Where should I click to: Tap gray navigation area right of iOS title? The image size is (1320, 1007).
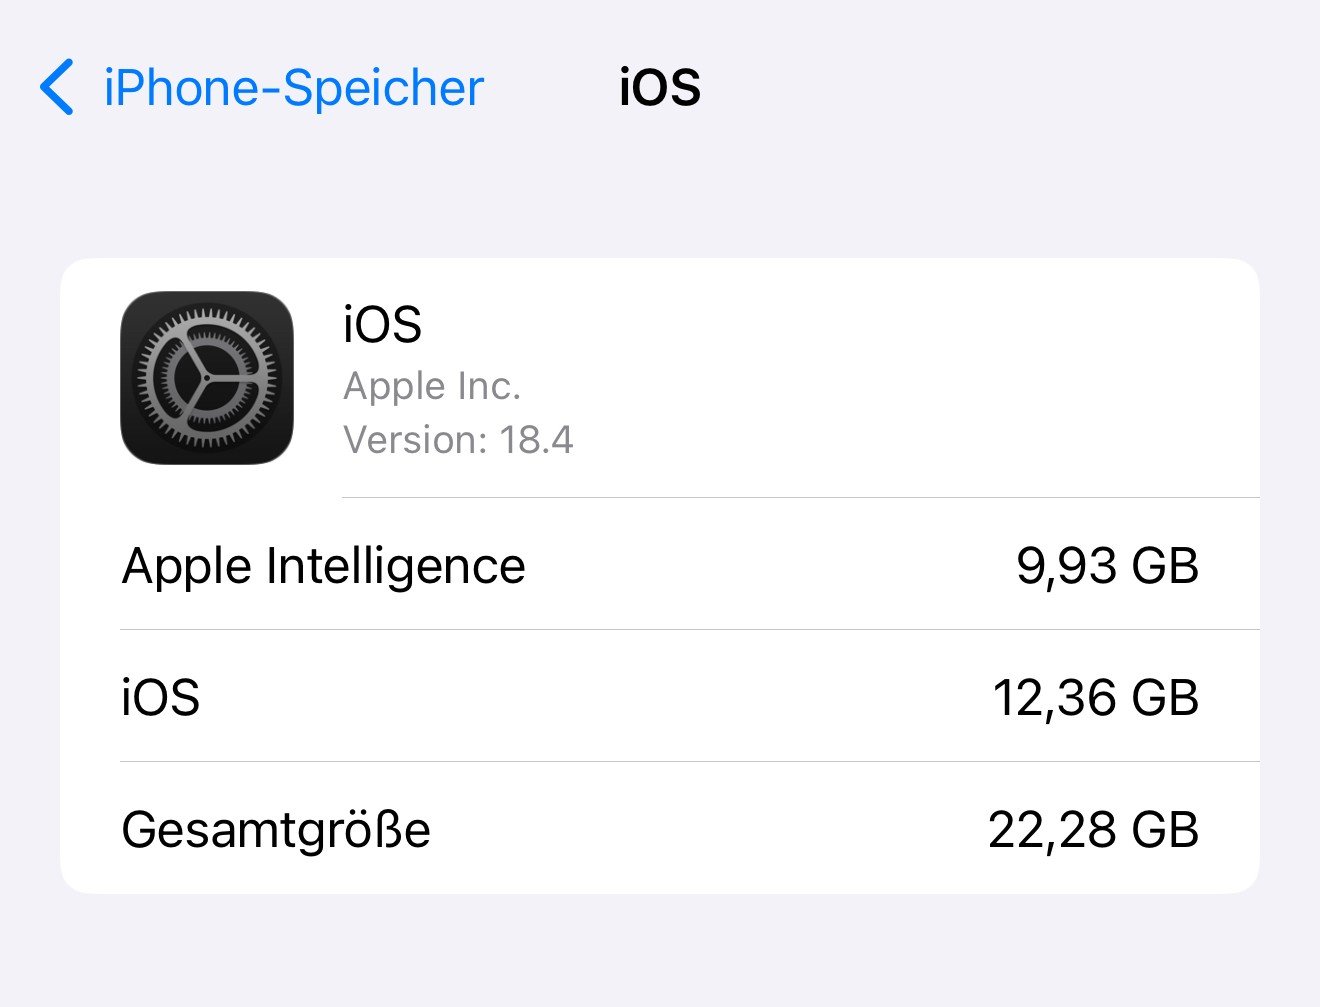point(1000,88)
